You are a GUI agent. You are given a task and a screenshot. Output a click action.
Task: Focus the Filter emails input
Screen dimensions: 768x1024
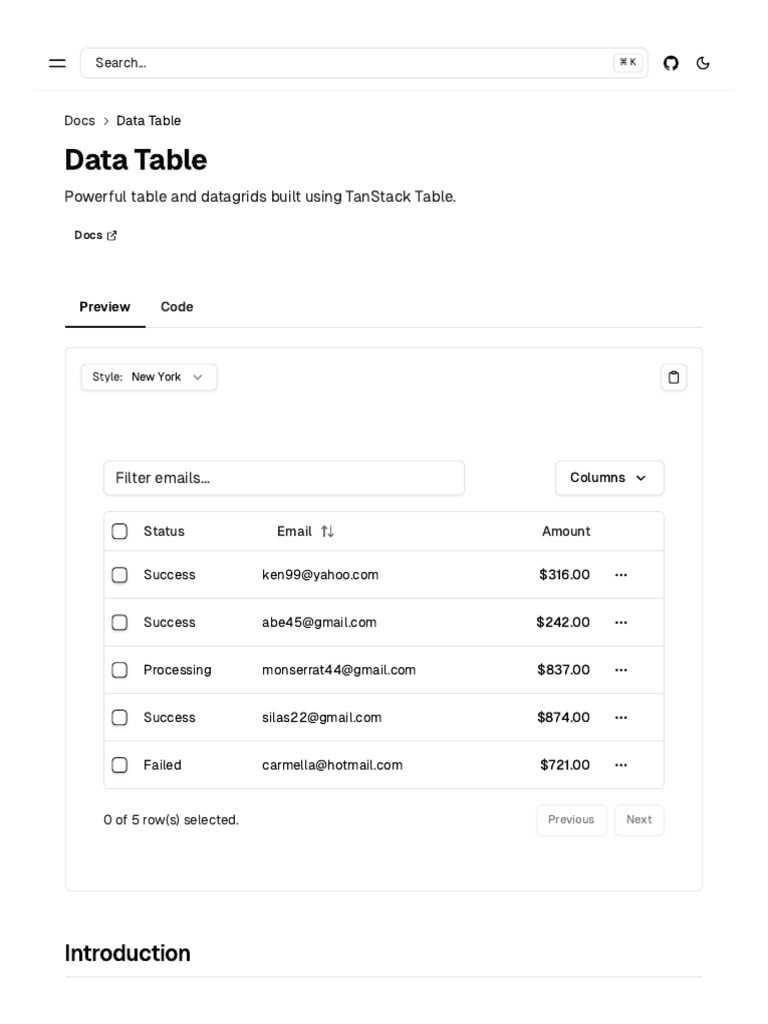tap(284, 478)
